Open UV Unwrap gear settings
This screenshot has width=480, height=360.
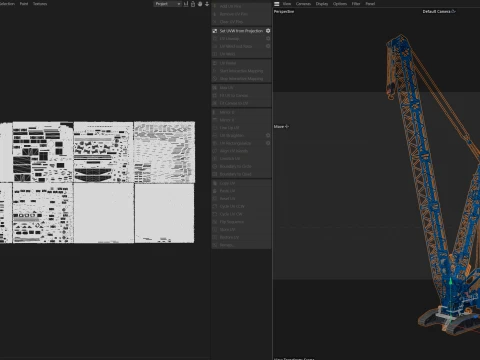268,39
